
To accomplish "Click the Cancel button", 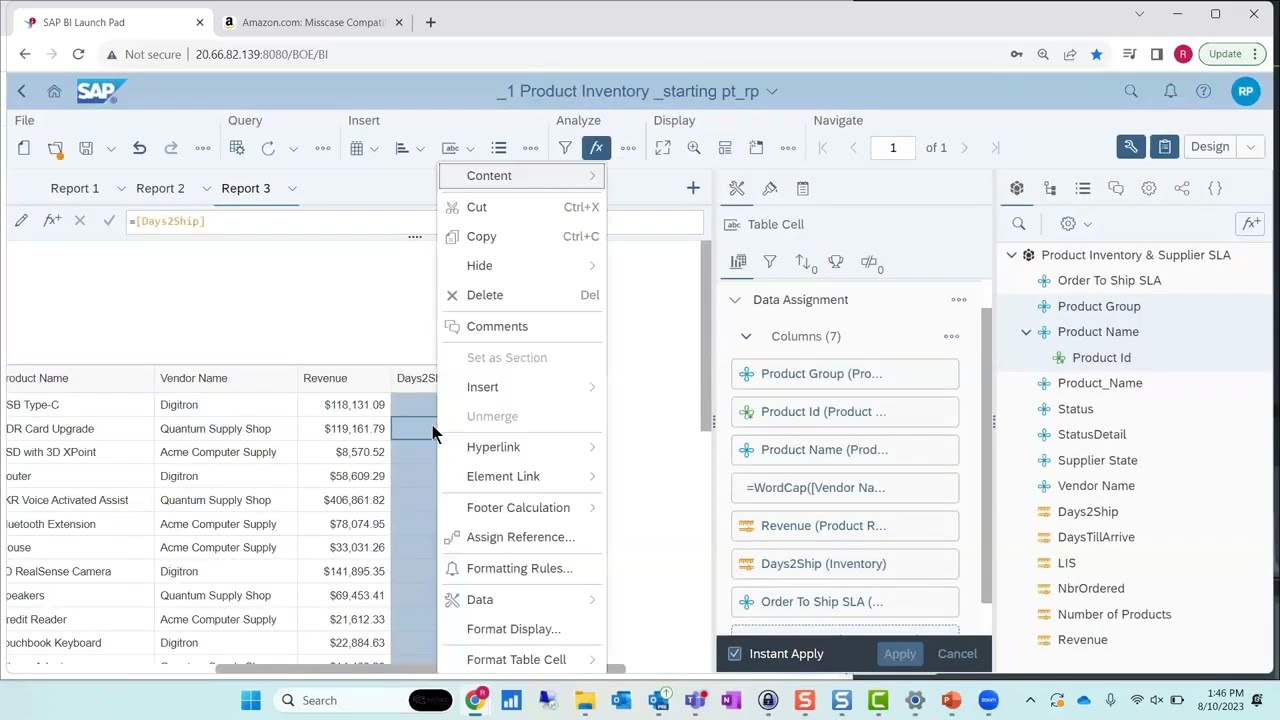I will click(x=957, y=654).
